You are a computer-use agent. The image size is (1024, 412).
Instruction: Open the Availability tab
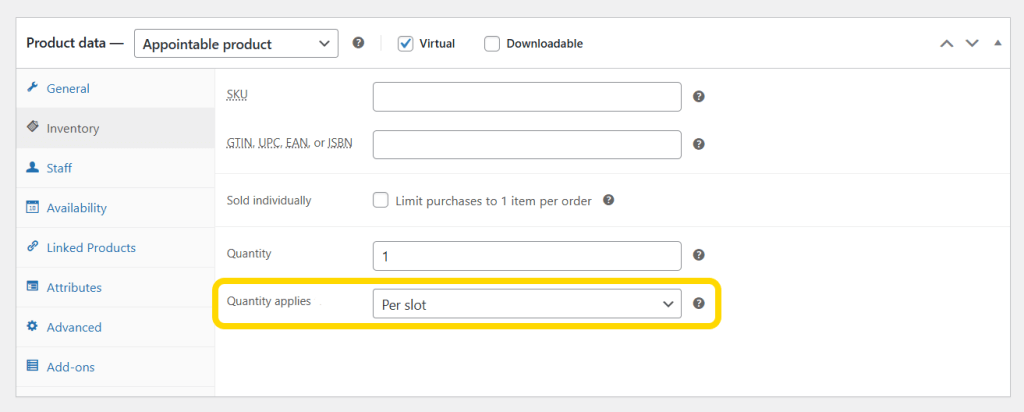pos(76,208)
